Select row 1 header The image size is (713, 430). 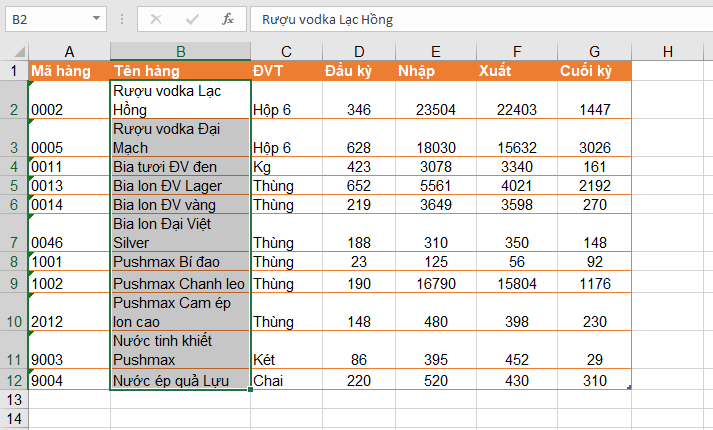pos(14,70)
